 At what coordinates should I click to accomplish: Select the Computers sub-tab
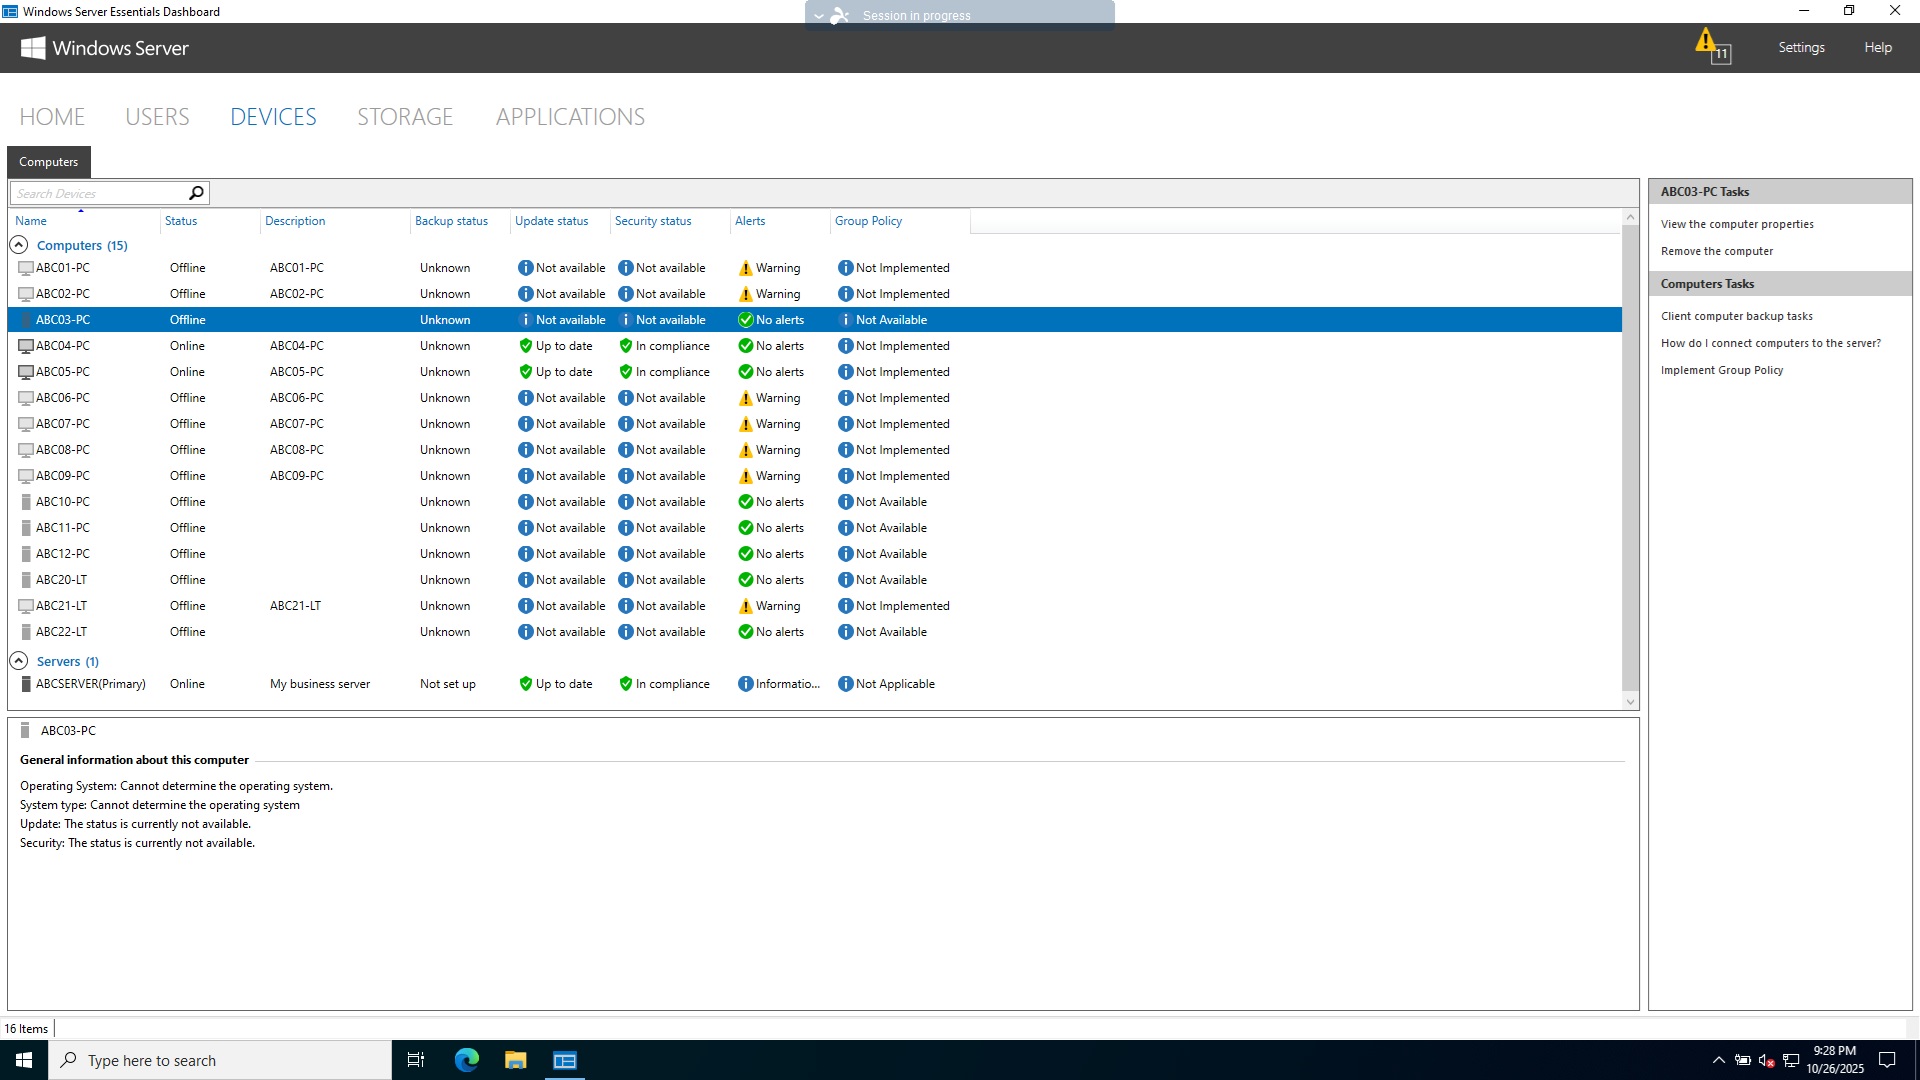click(x=48, y=162)
